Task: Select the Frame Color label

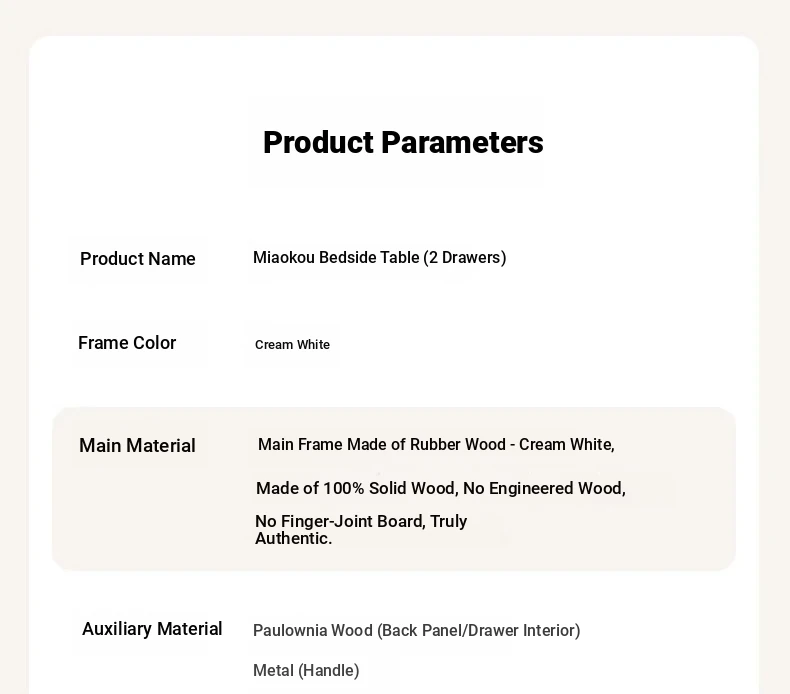Action: 127,343
